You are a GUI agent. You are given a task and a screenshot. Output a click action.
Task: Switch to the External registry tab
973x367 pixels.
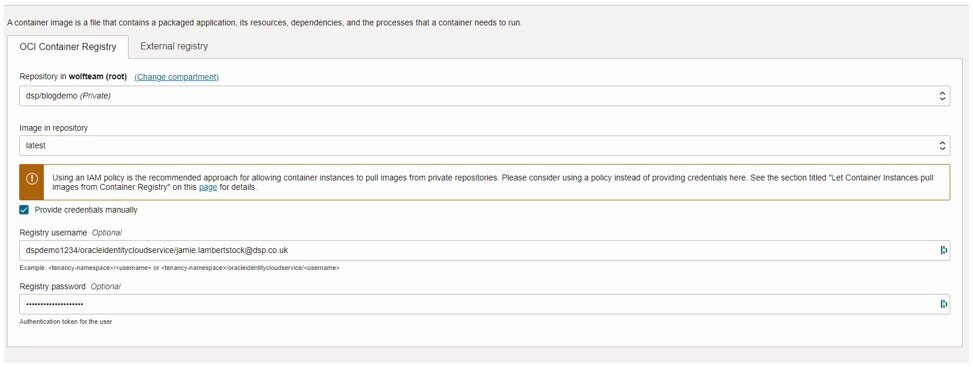tap(174, 46)
